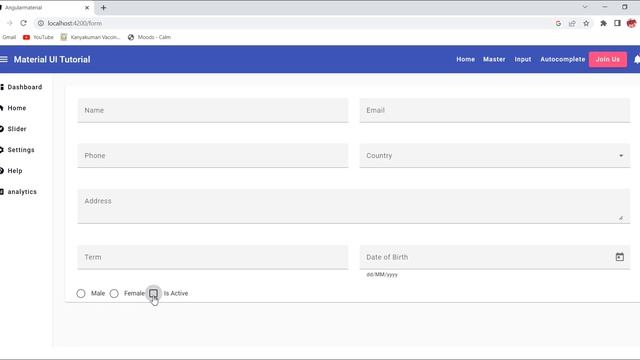
Task: Focus the Term input field
Action: (213, 257)
